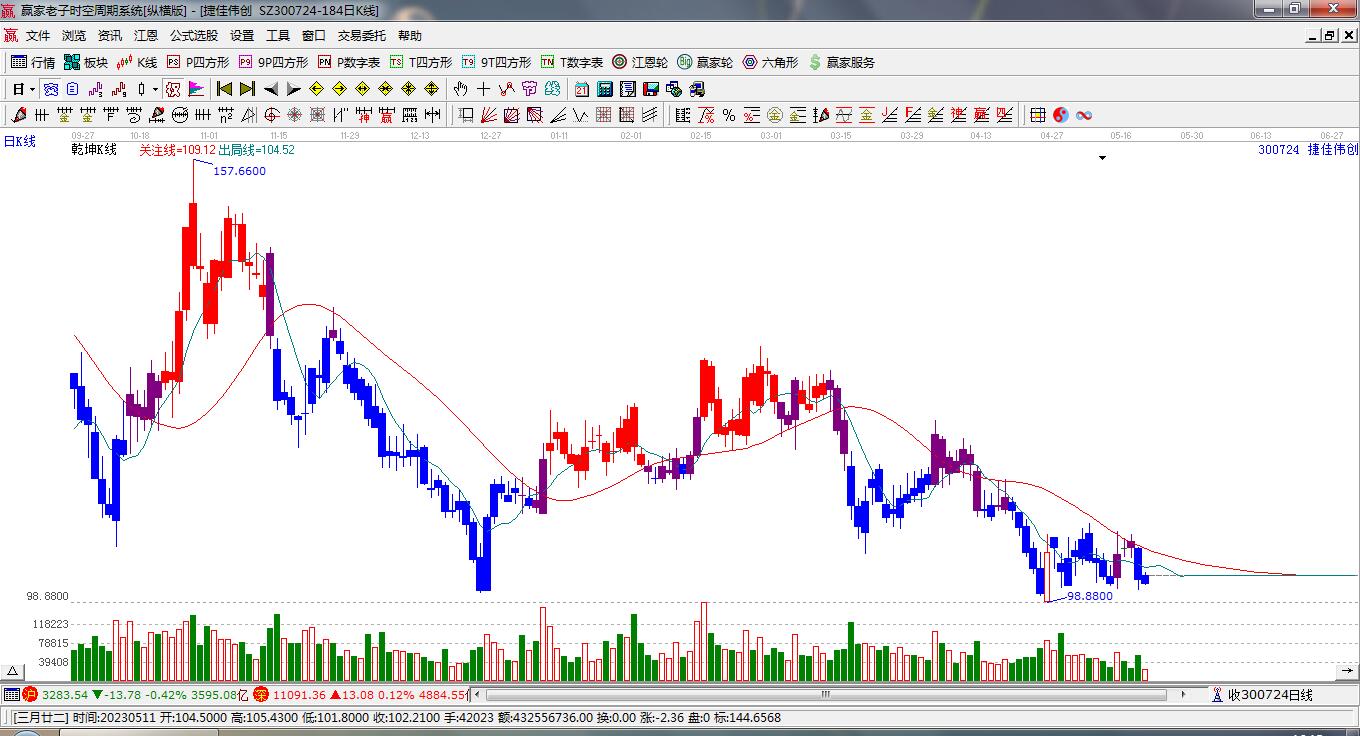The image size is (1360, 736).
Task: Click the 行情 toolbar button
Action: point(33,62)
